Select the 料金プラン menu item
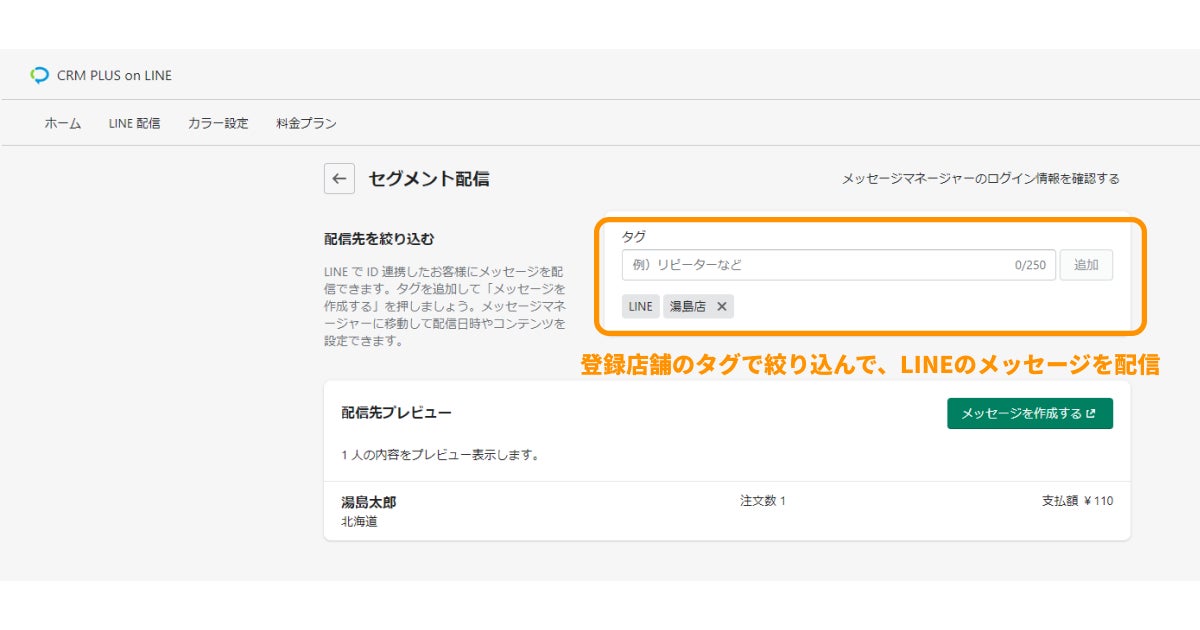The height and width of the screenshot is (630, 1200). point(306,124)
